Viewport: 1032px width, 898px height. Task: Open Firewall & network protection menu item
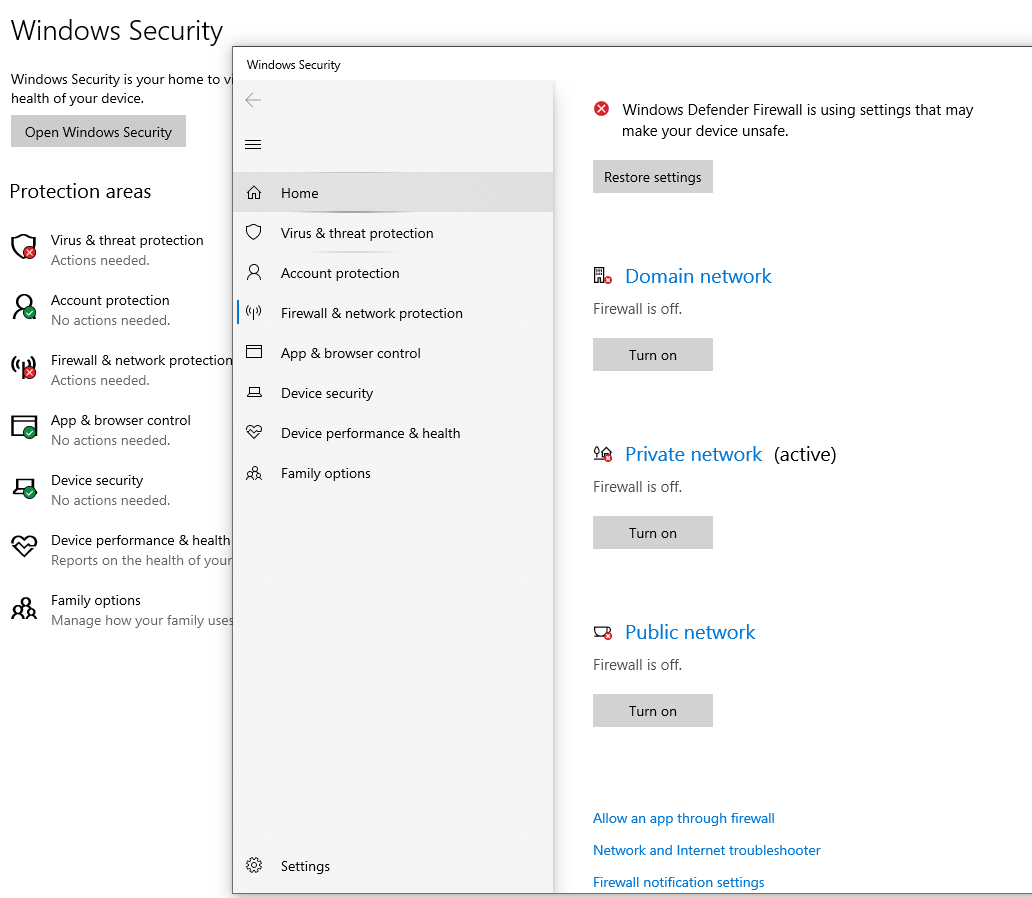coord(371,313)
